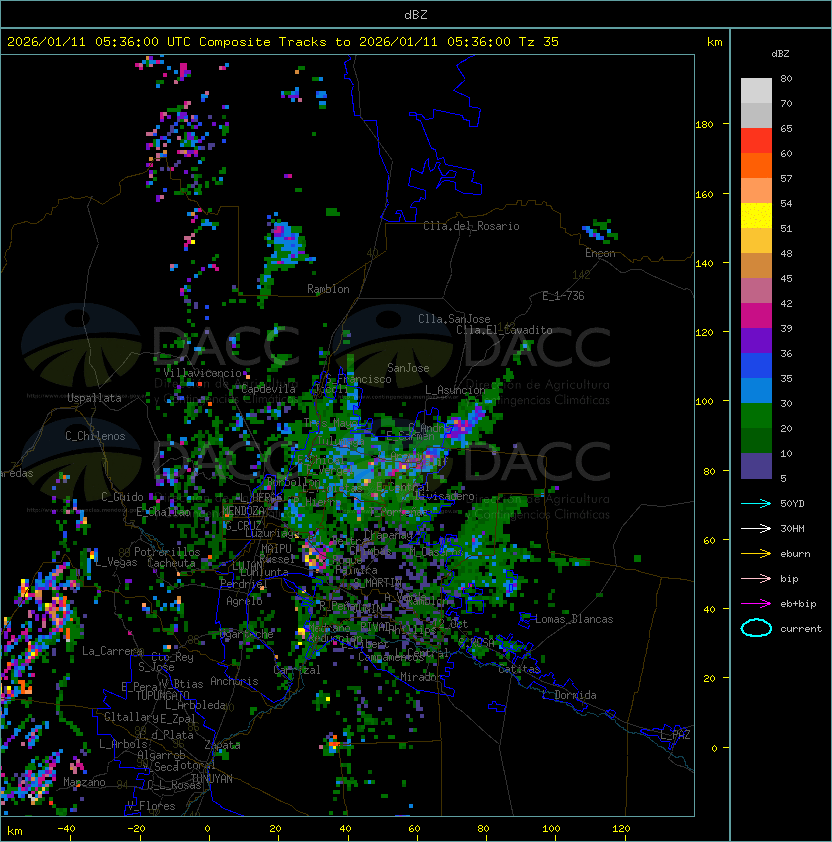The image size is (832, 842).
Task: Click the 'MENDOZA' city label on the map
Action: pos(243,510)
